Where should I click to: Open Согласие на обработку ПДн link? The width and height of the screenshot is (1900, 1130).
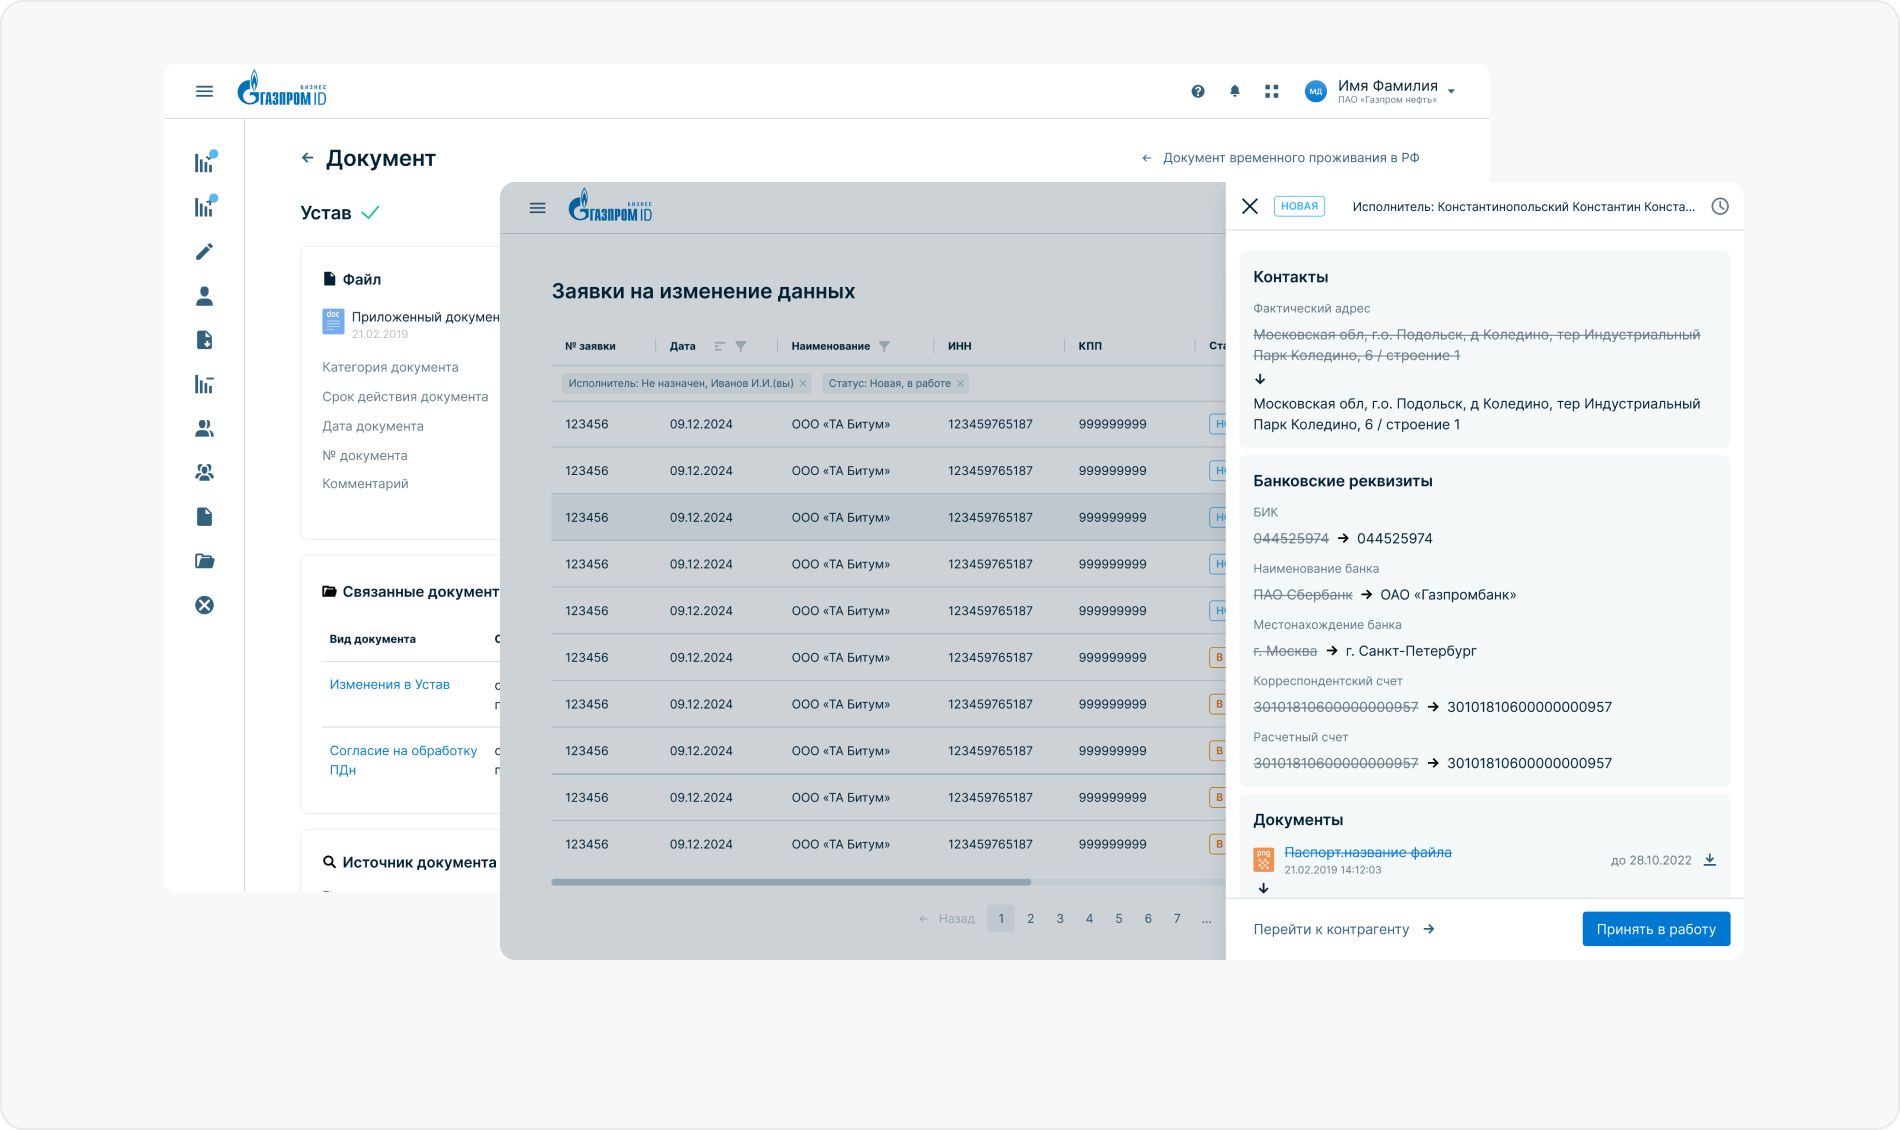click(x=404, y=760)
